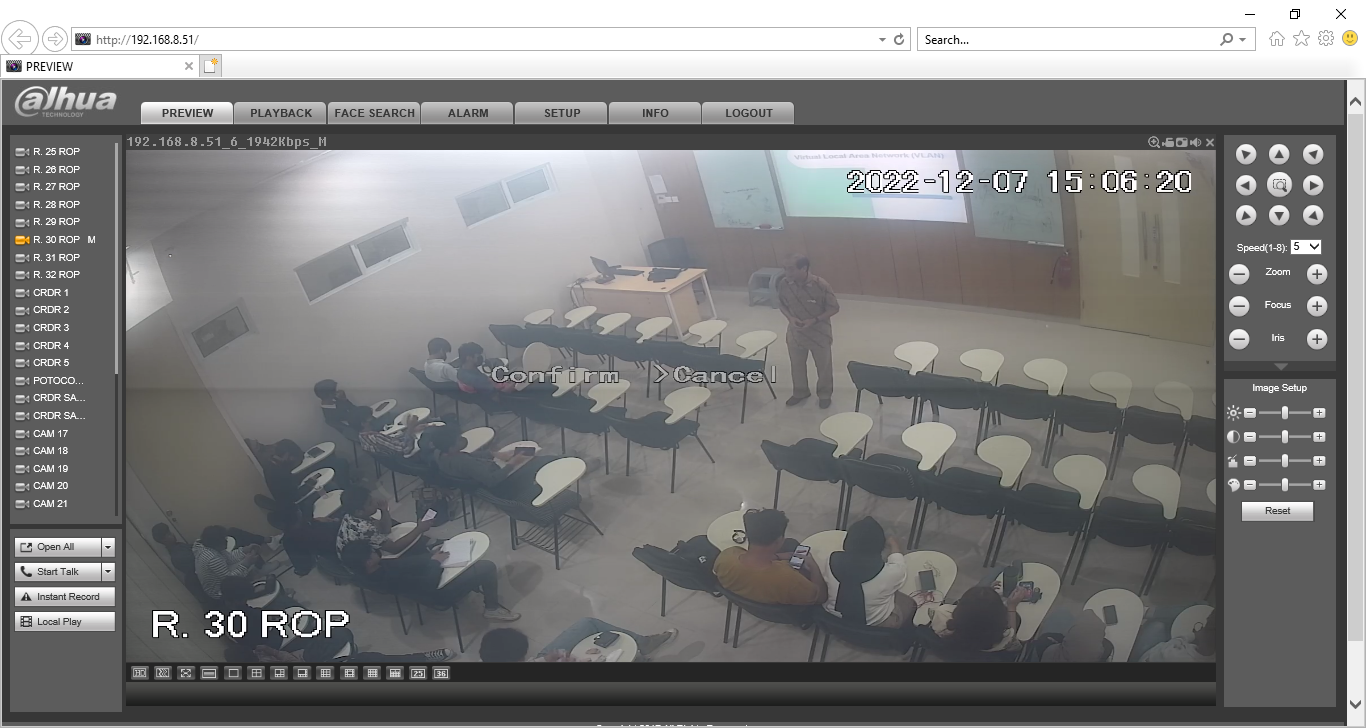Adjust the brightness slider
1366x728 pixels.
point(1285,413)
